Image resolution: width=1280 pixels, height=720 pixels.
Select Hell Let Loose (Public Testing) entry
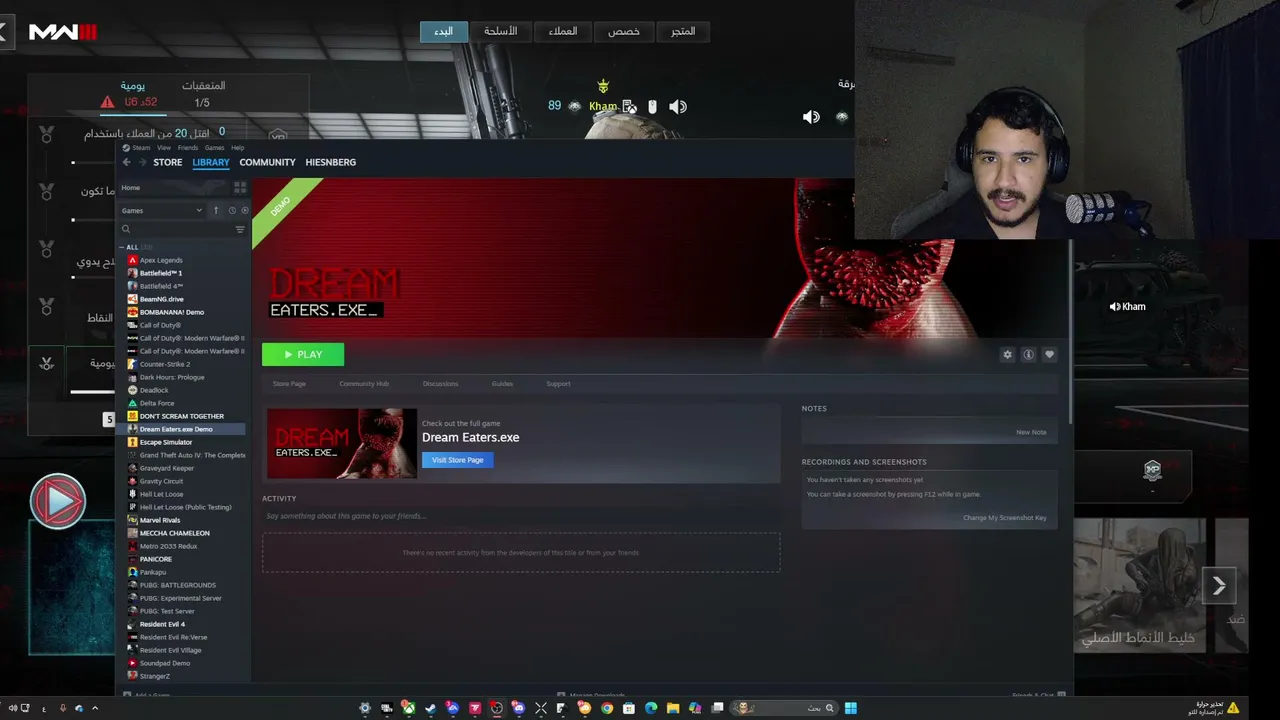point(186,507)
